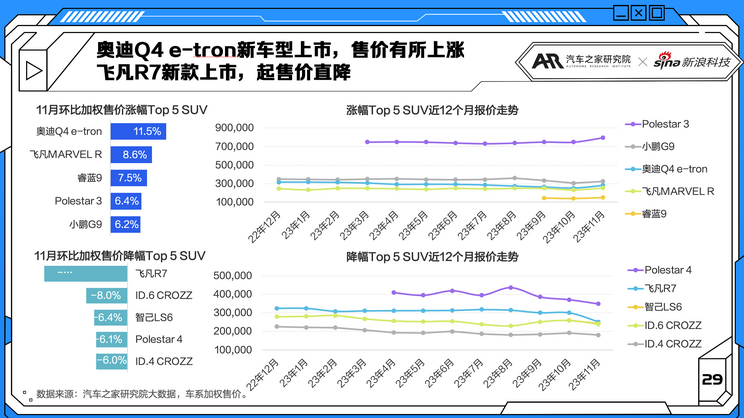Screen dimensions: 744x418
Task: Click the Polestar 4 peak point at 23年8月
Action: click(x=511, y=288)
